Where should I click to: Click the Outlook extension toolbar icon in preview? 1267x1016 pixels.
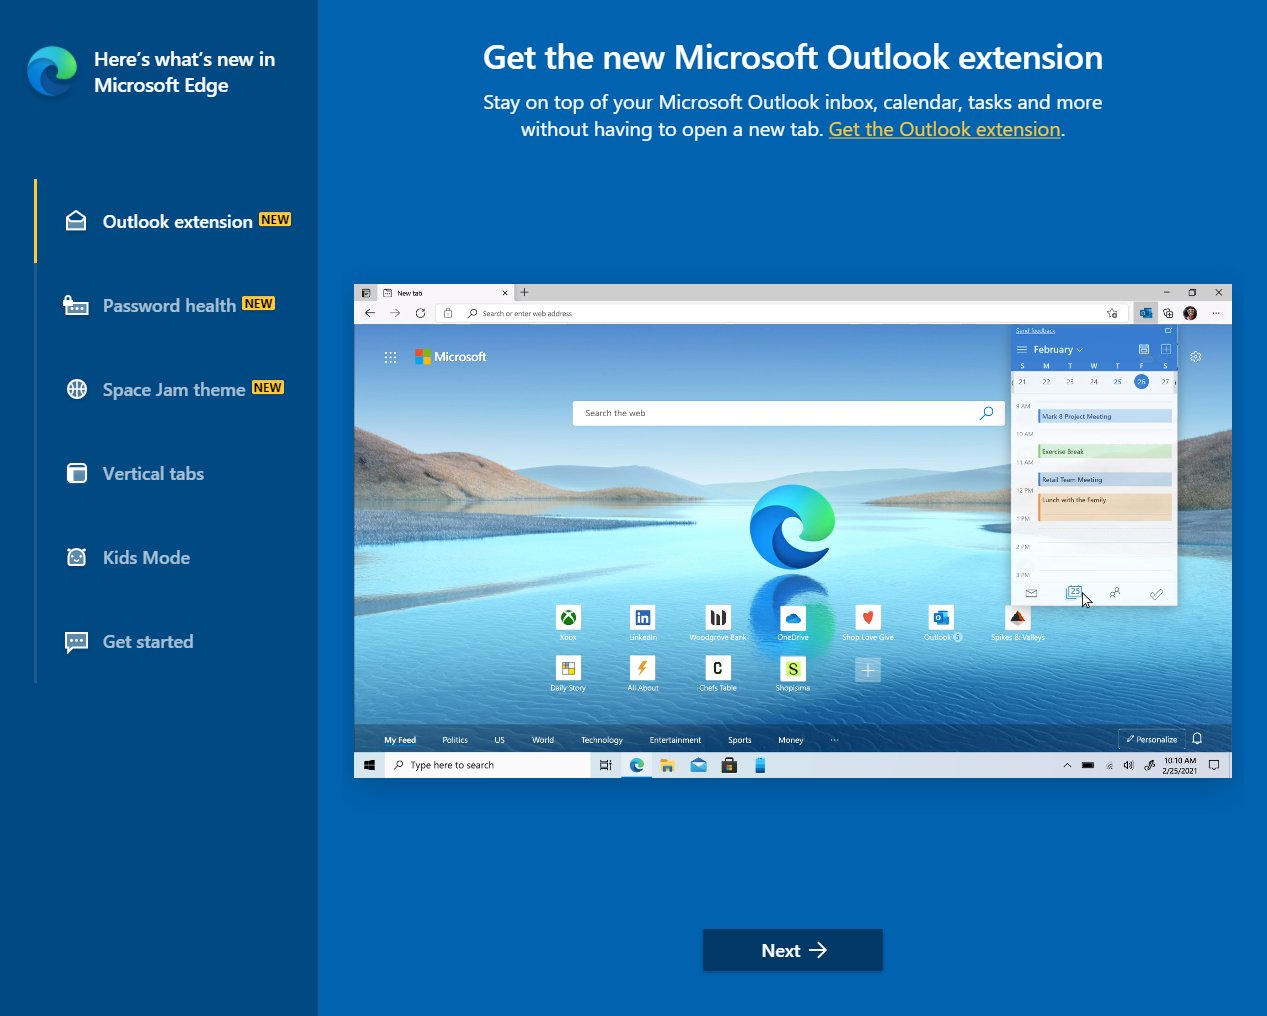(1145, 313)
